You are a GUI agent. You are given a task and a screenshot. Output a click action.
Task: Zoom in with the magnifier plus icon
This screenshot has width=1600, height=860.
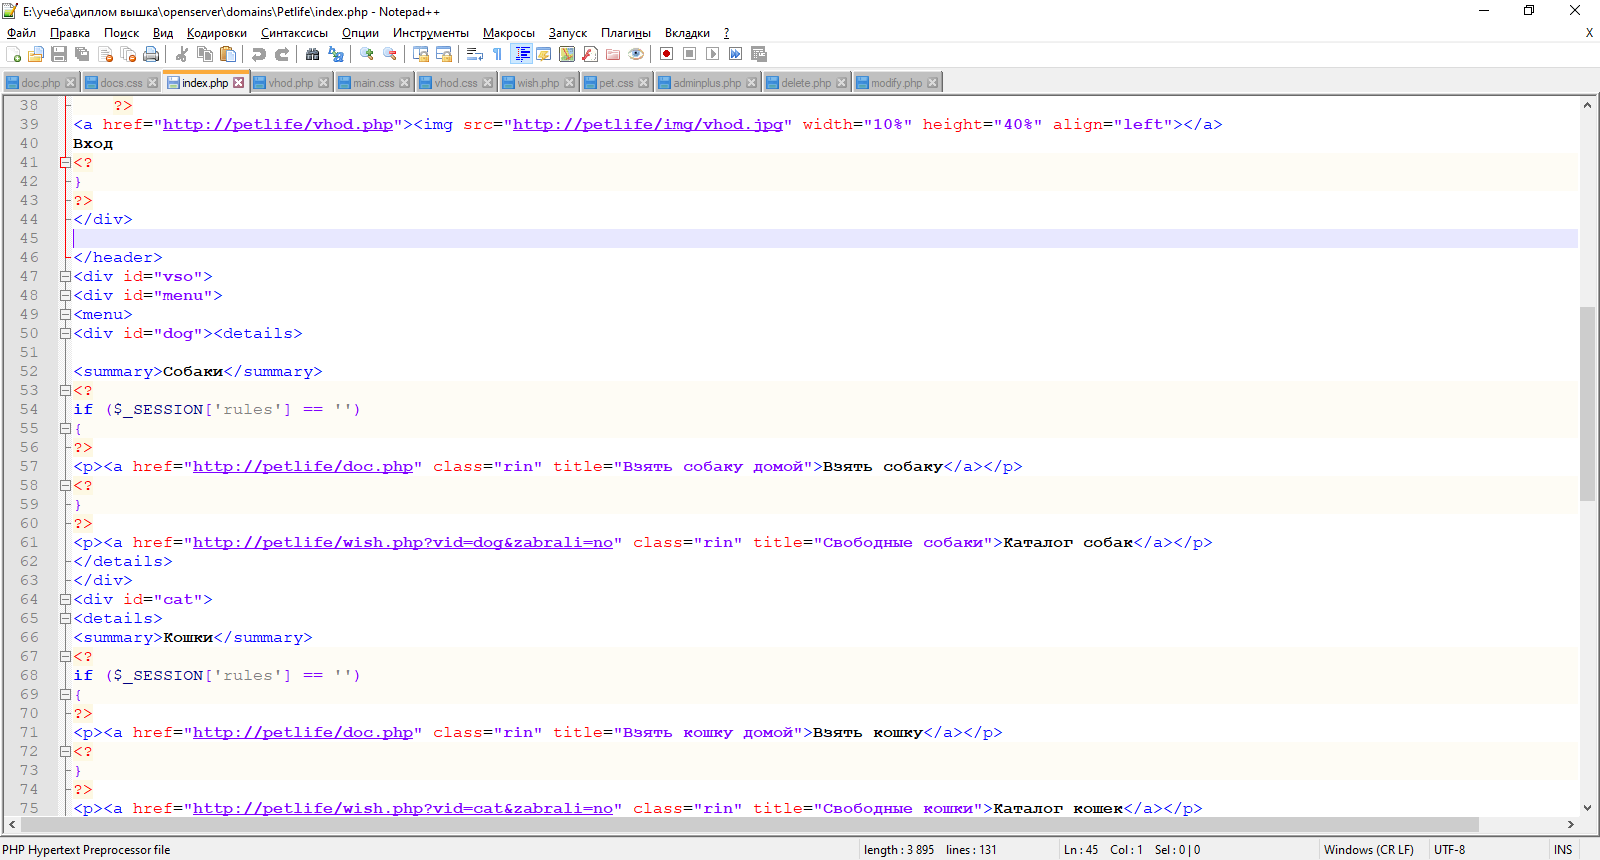click(x=367, y=54)
